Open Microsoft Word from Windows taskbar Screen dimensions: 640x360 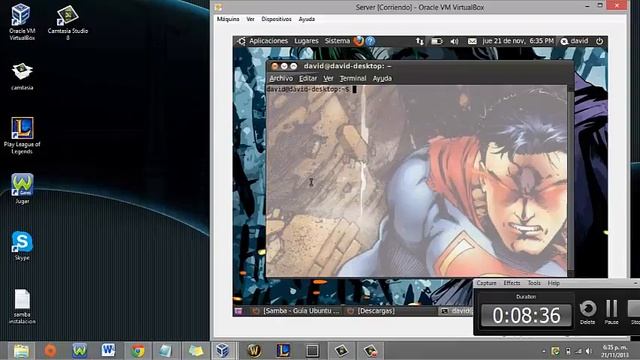pos(109,351)
